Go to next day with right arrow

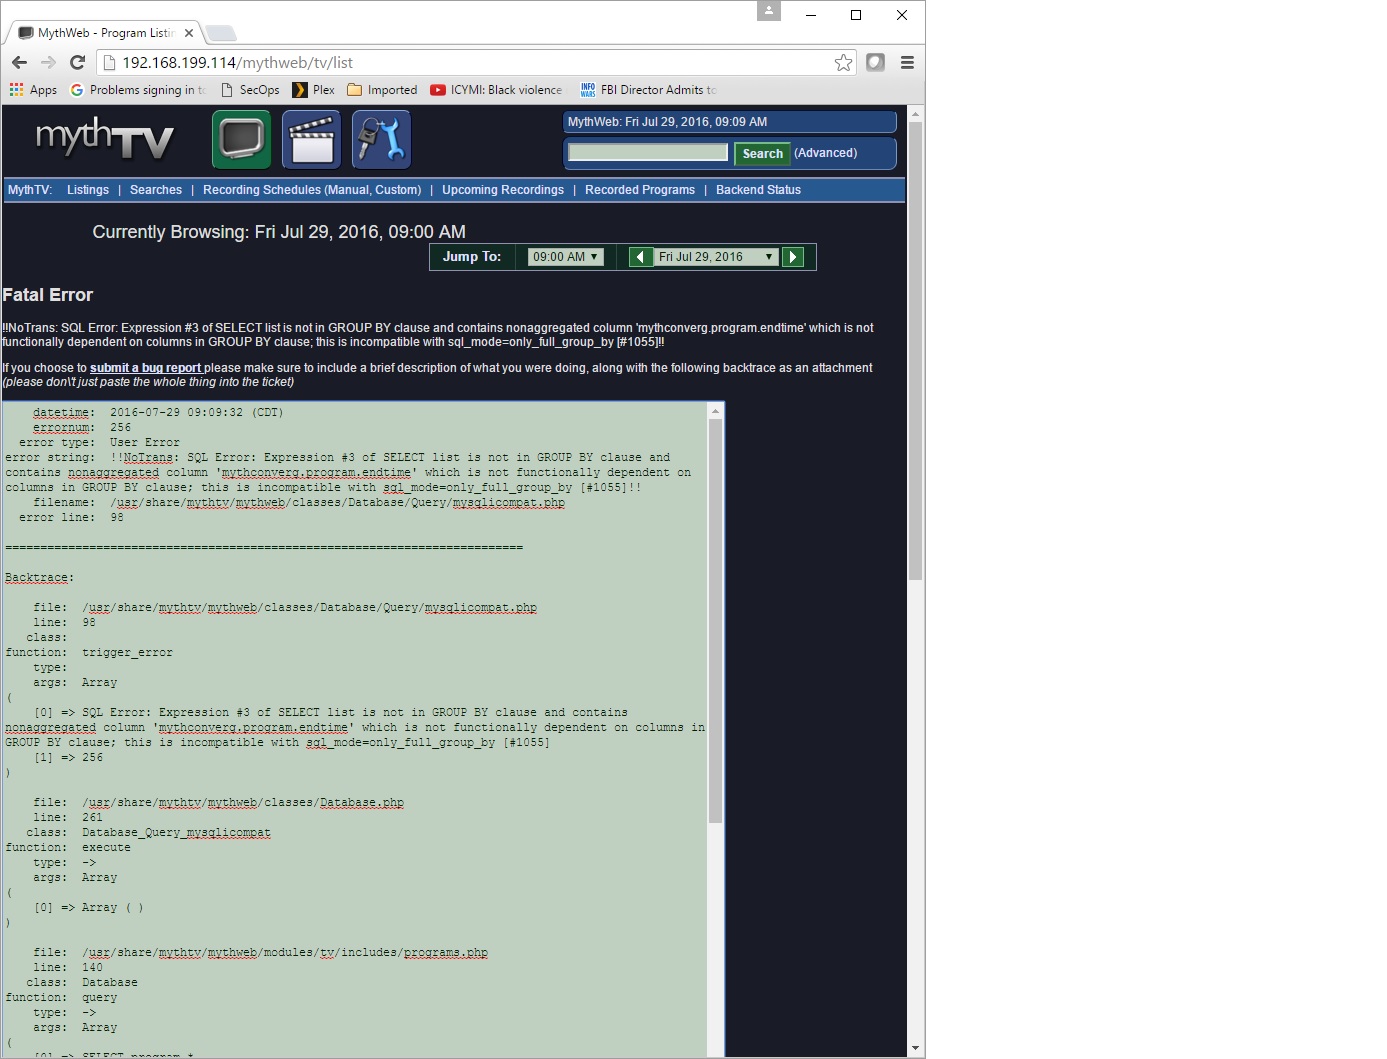[x=793, y=257]
